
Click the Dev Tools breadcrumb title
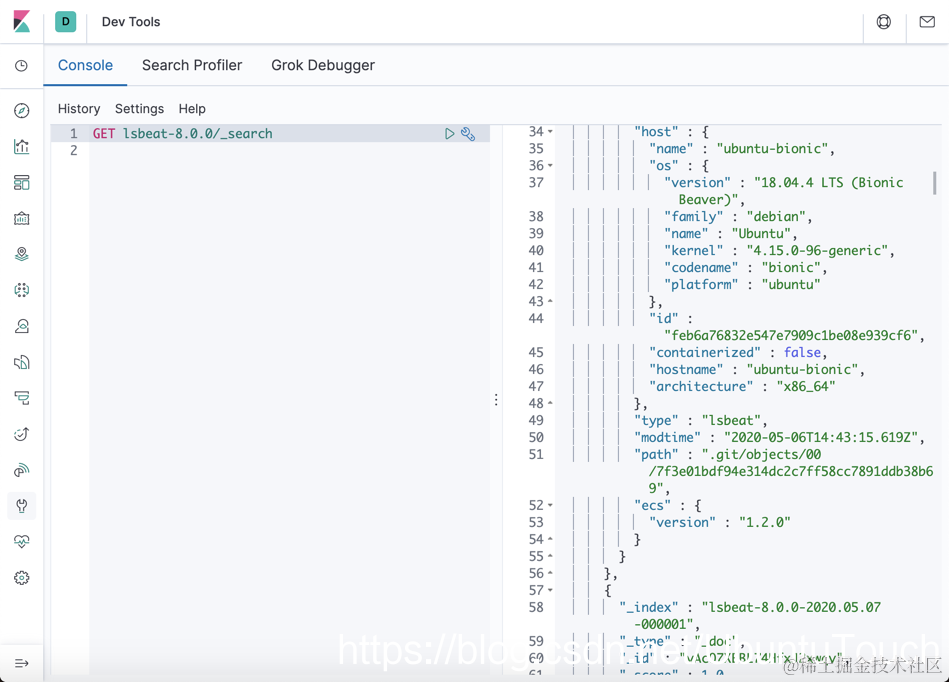[131, 22]
